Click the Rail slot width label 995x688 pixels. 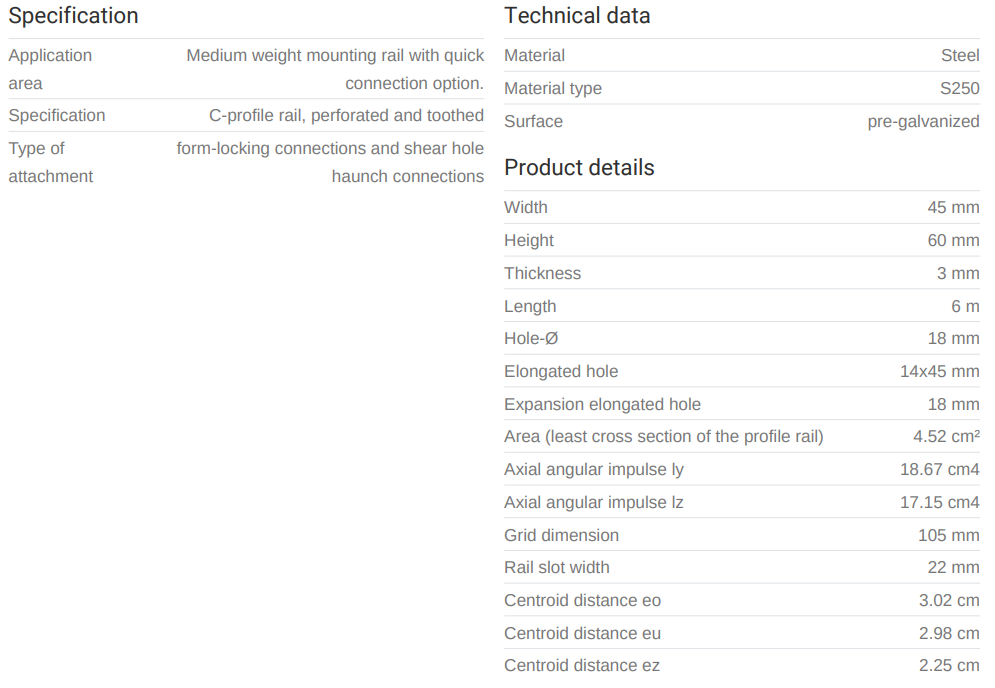(556, 568)
